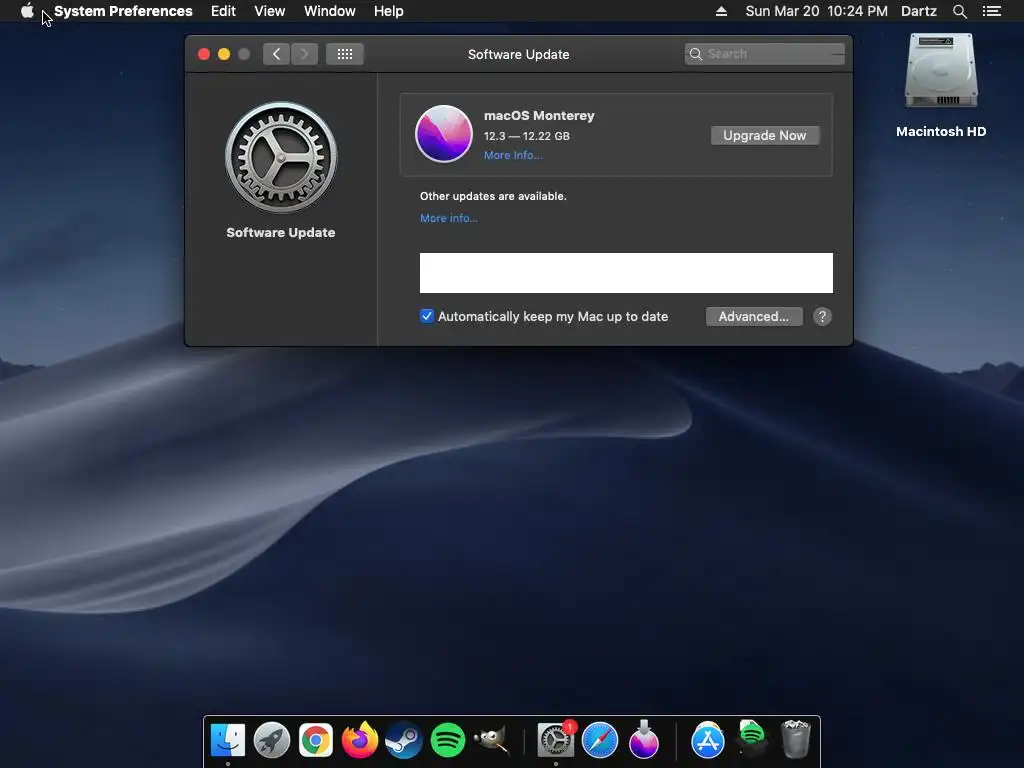Go back with the left chevron button
The width and height of the screenshot is (1024, 768).
[x=276, y=54]
